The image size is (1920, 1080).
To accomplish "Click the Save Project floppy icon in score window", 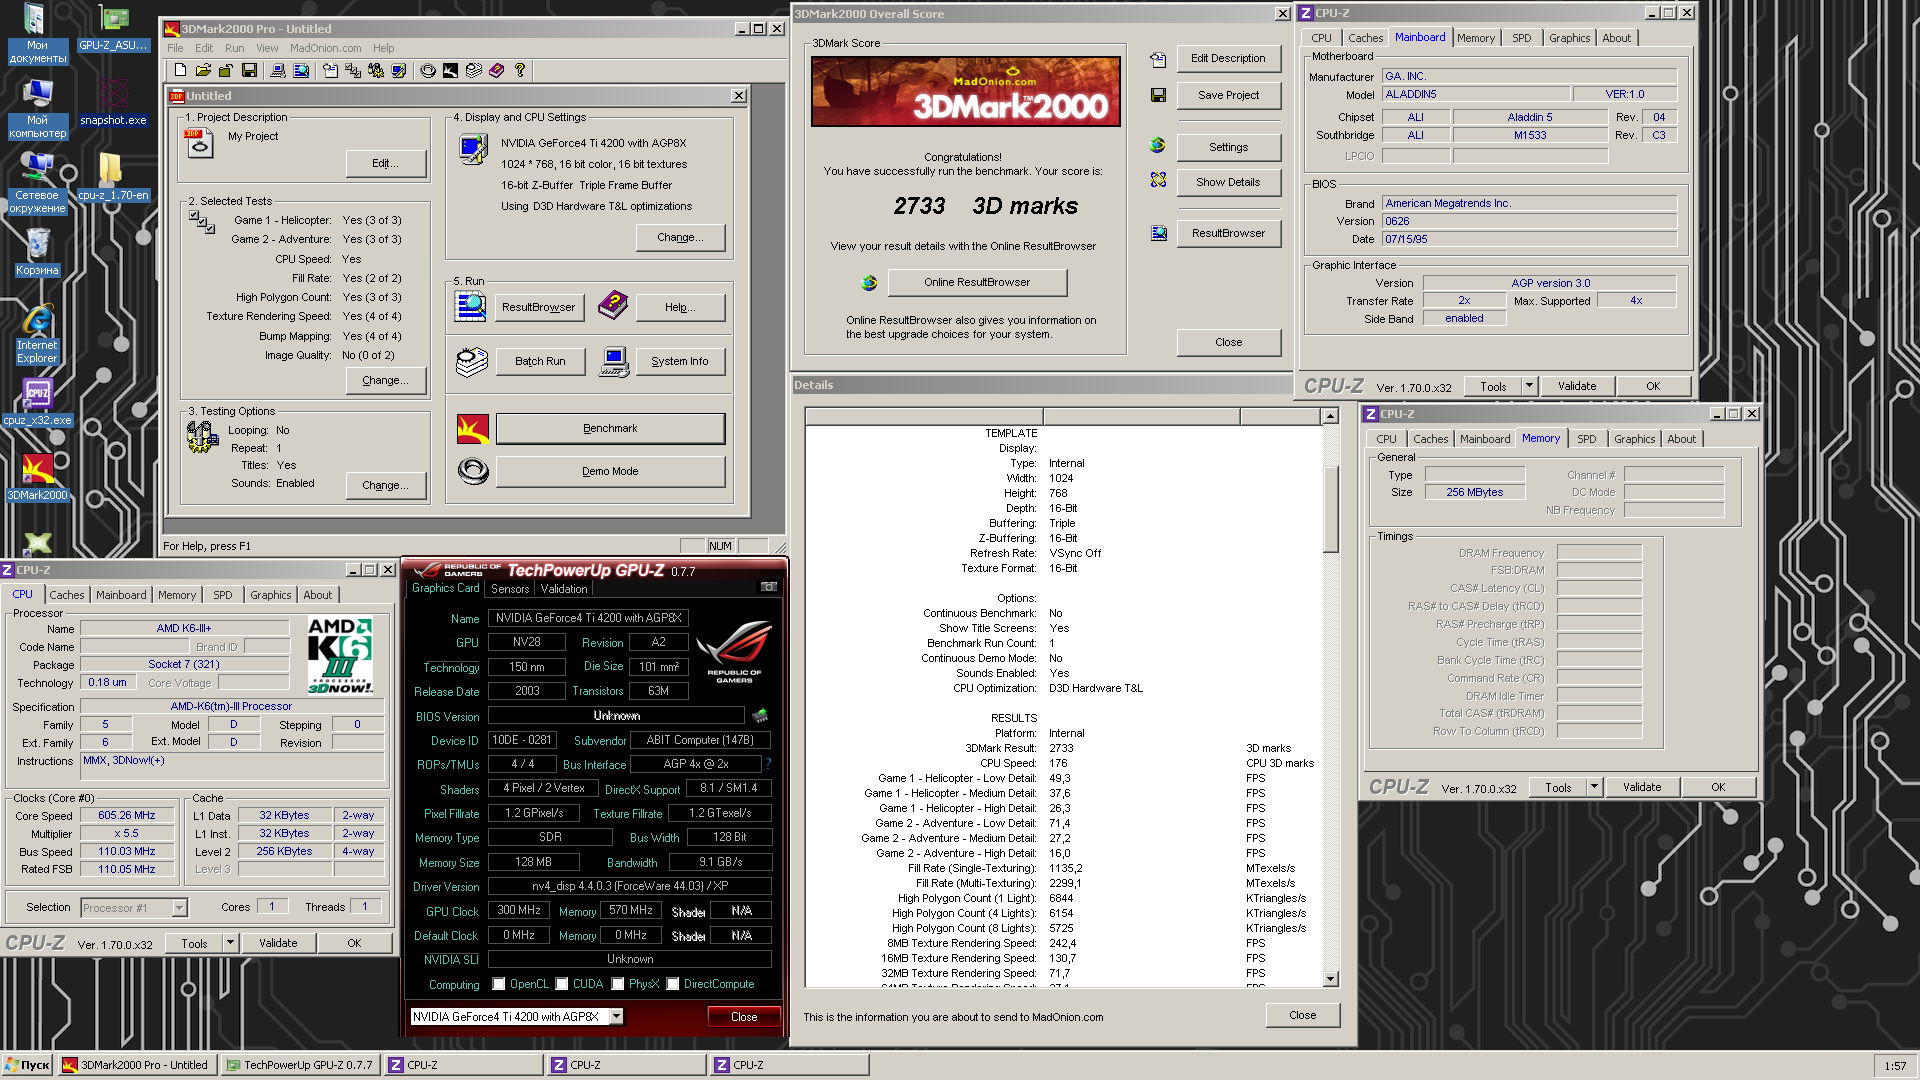I will pos(1158,95).
